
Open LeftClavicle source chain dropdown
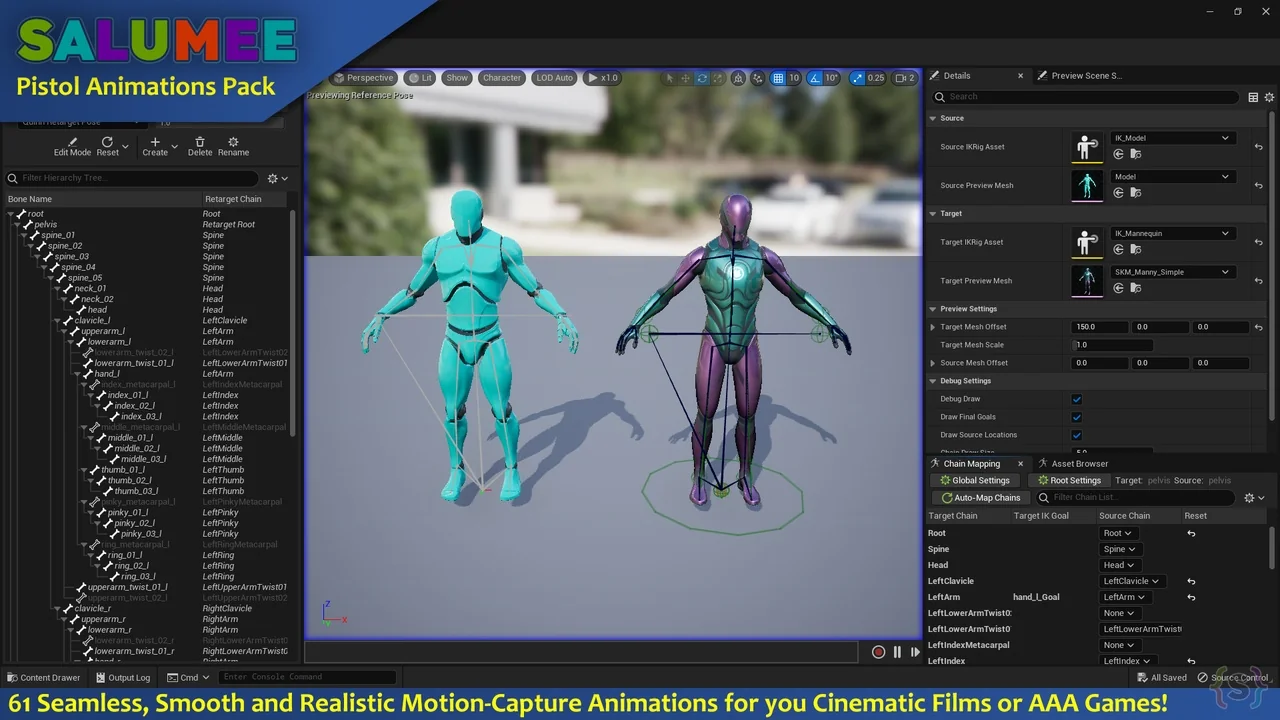[x=1131, y=581]
